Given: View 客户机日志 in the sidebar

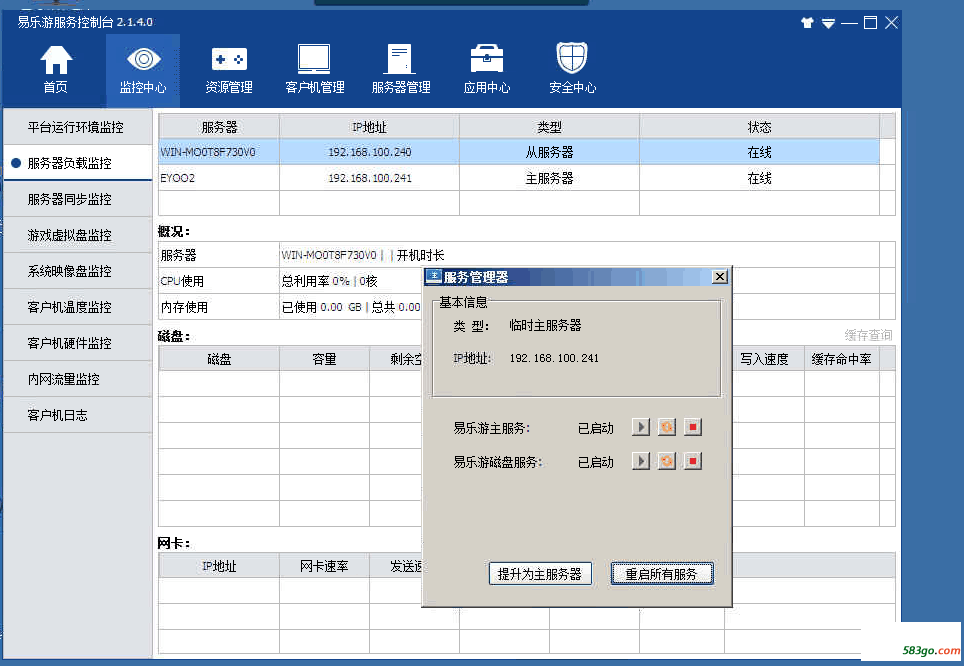Looking at the screenshot, I should click(x=78, y=415).
